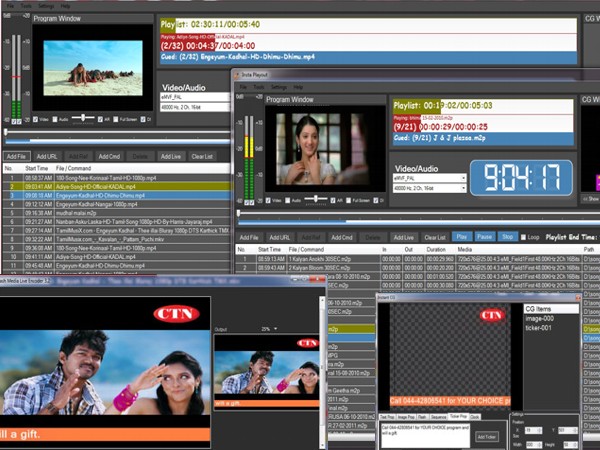Click the blue Stop button
The width and height of the screenshot is (600, 450).
[x=507, y=237]
